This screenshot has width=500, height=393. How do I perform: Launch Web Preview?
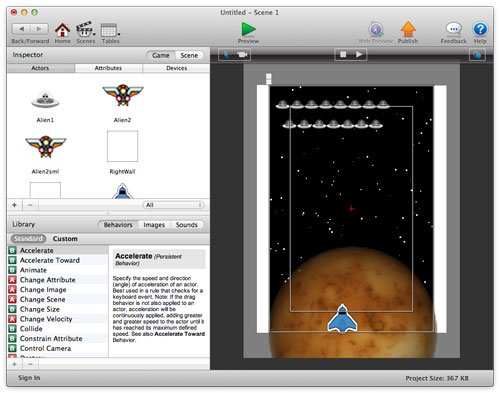click(x=376, y=30)
